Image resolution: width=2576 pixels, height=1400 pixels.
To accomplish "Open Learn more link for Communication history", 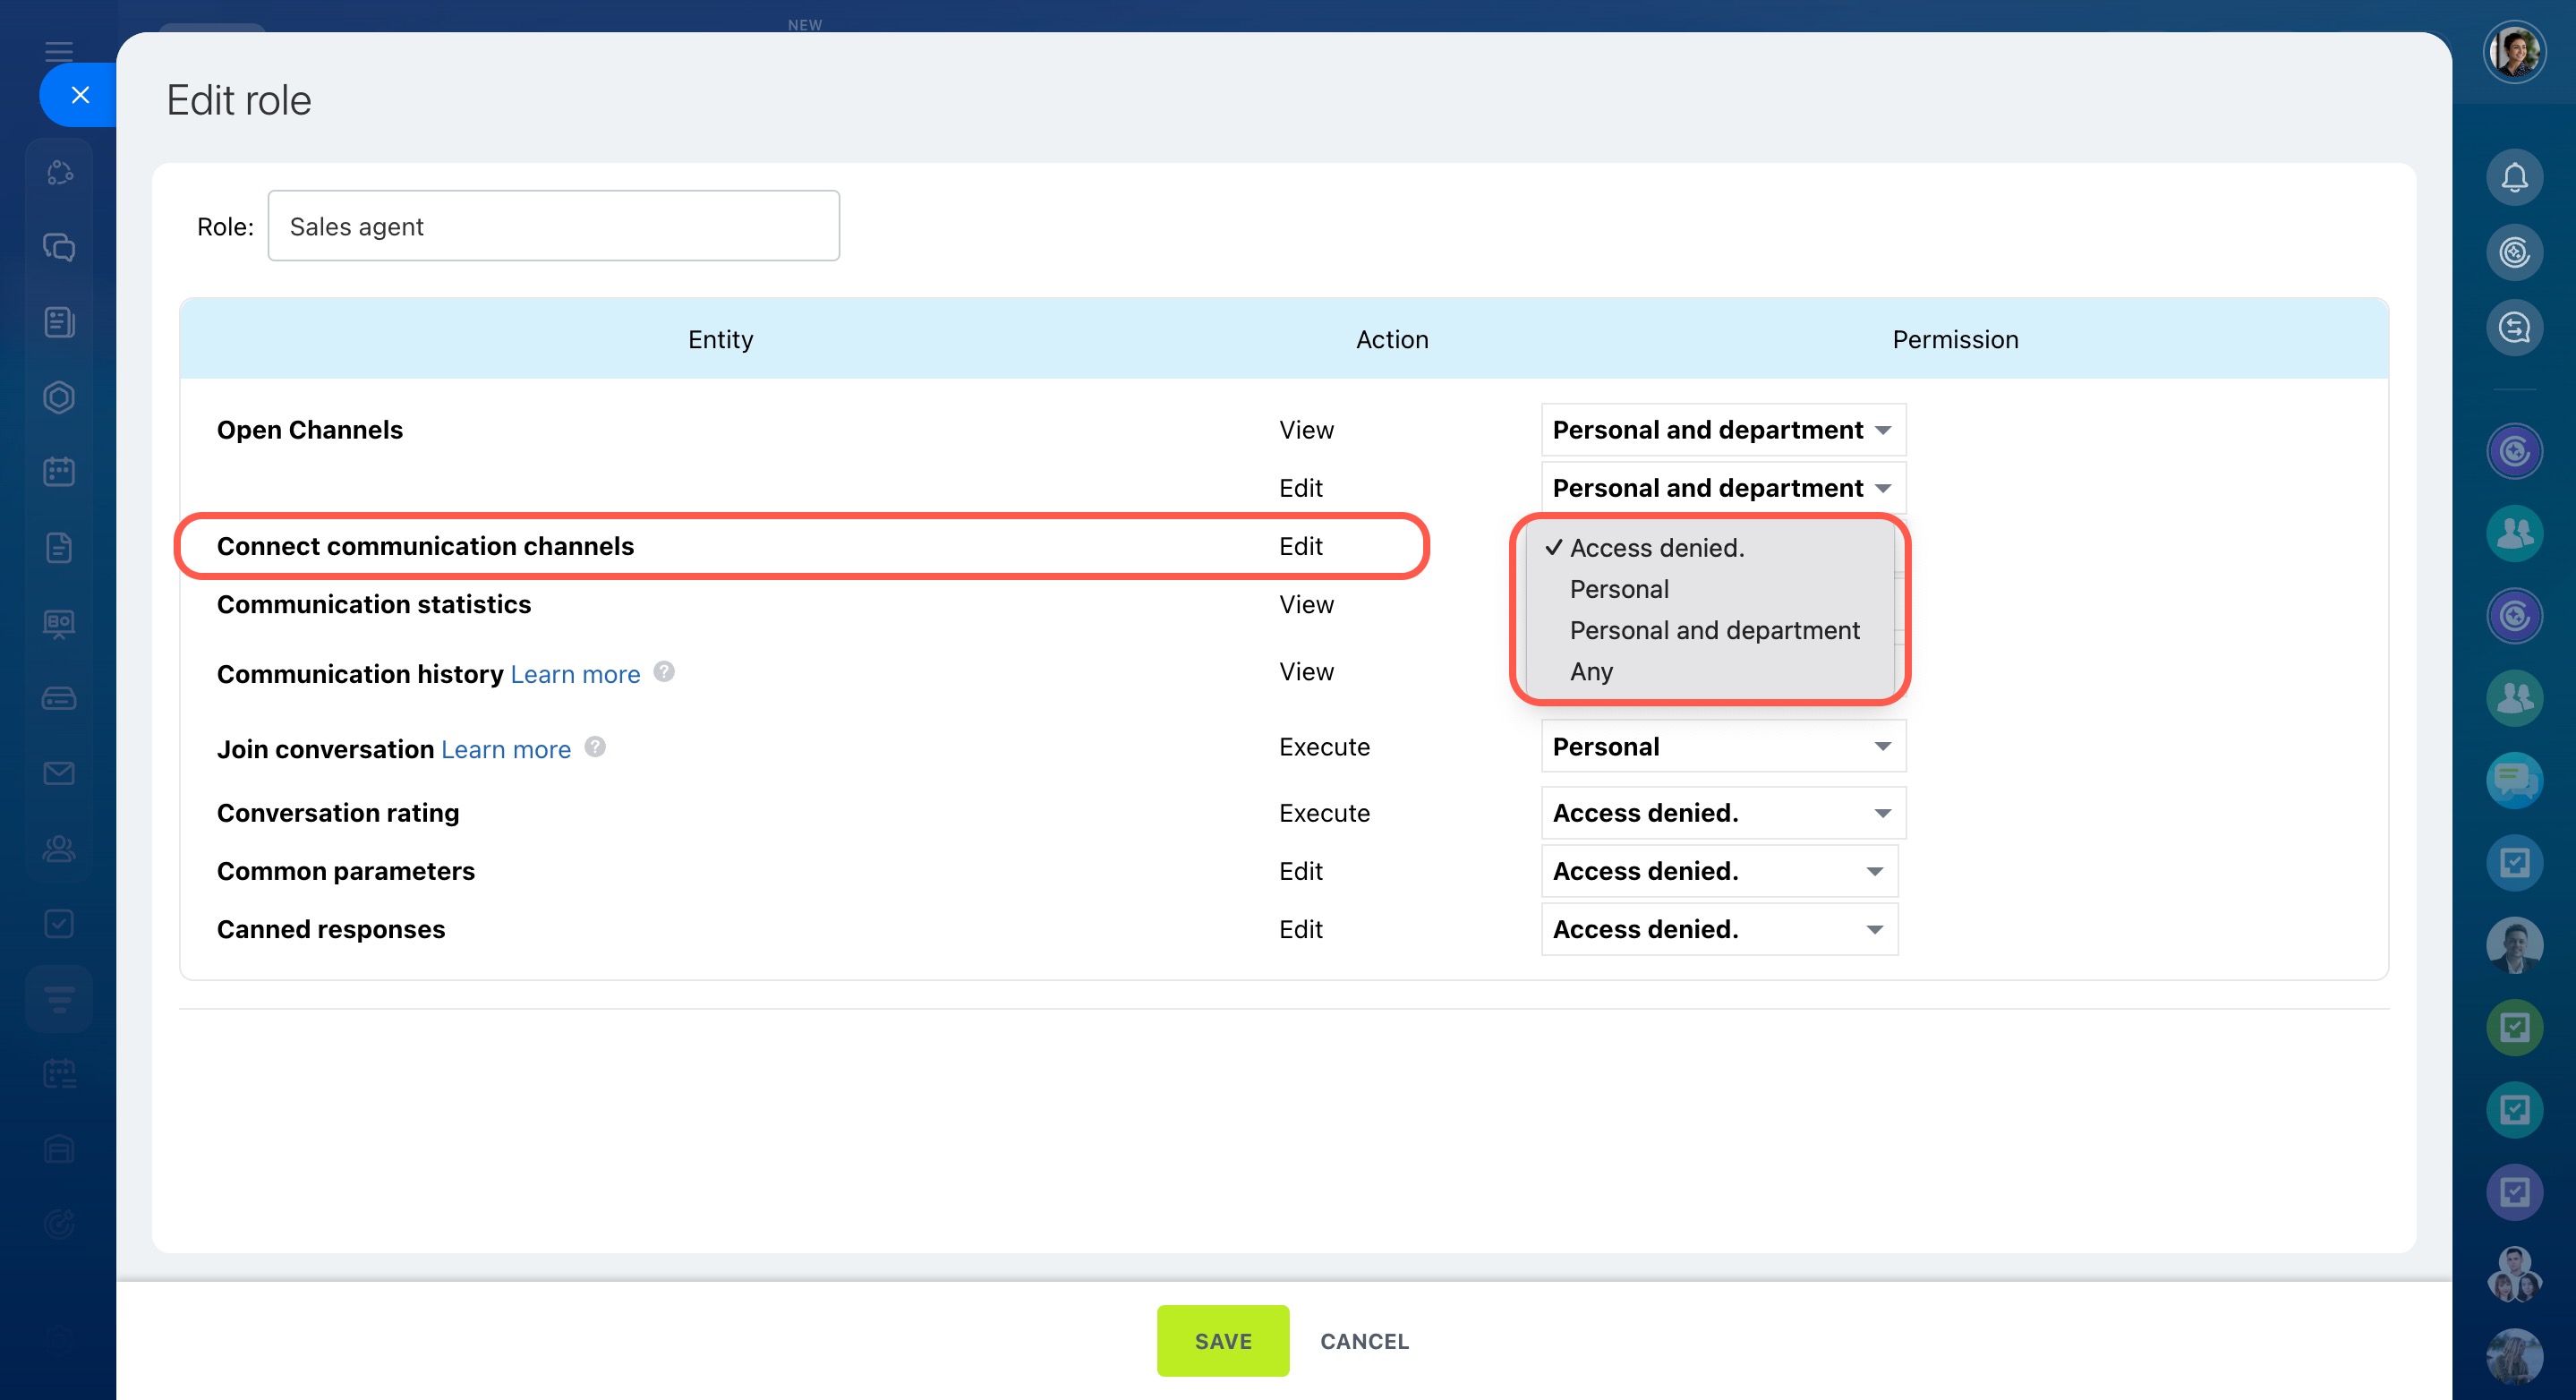I will [x=575, y=674].
